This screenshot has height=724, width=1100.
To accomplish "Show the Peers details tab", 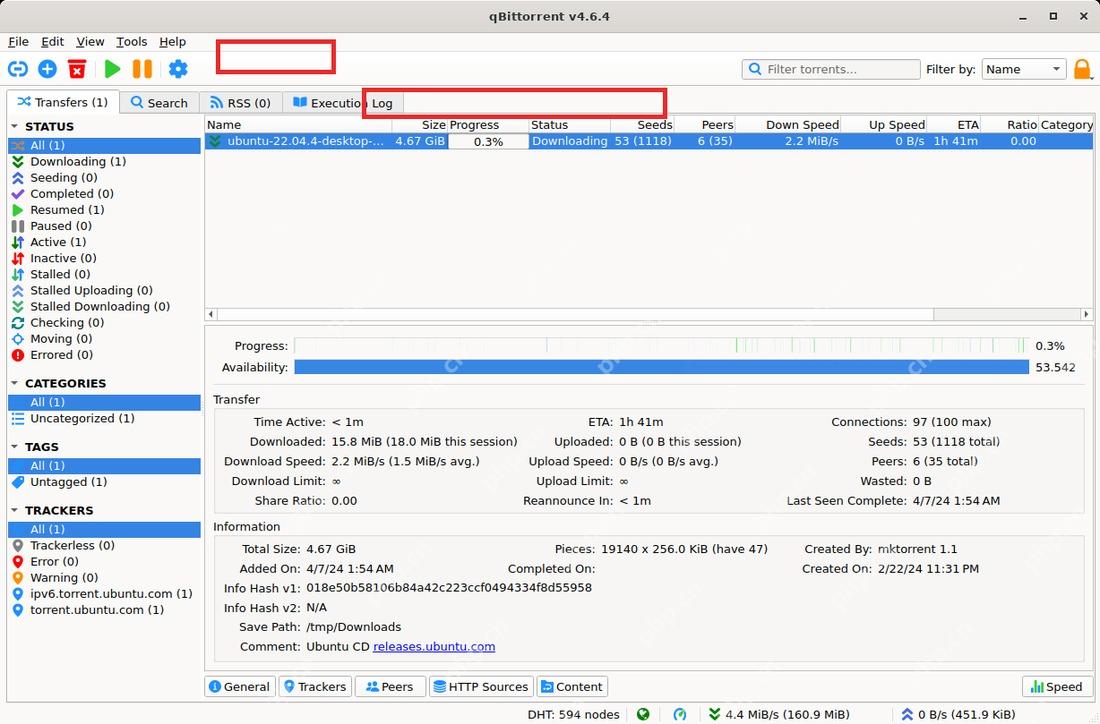I will click(x=390, y=687).
